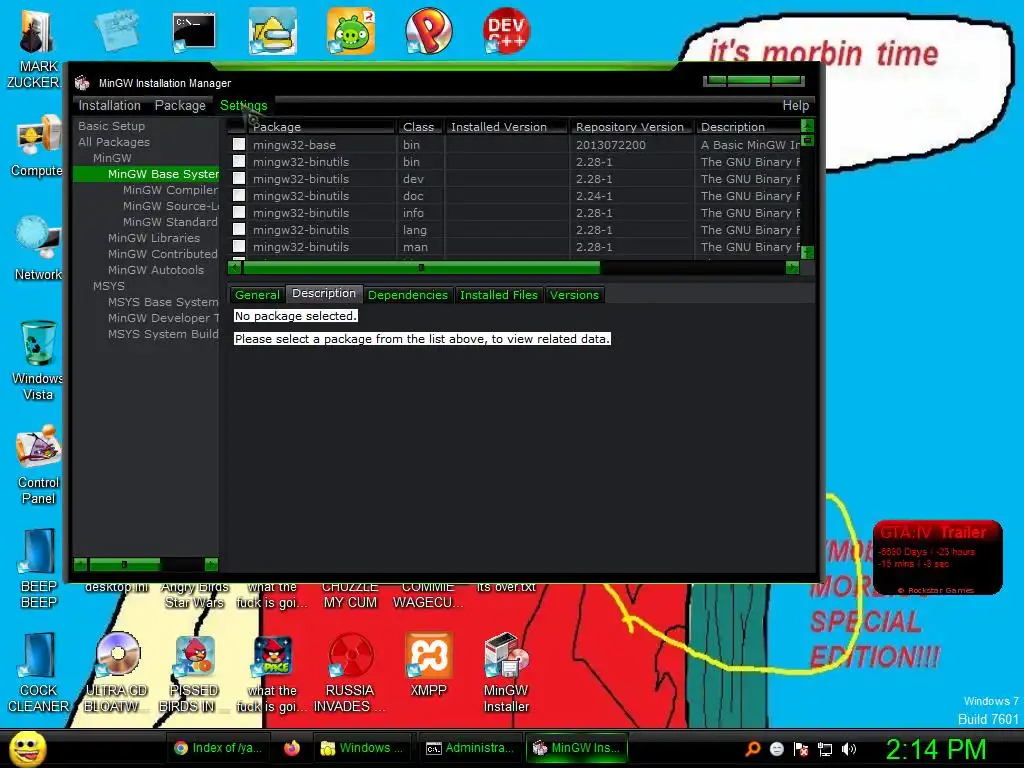Open the Help menu

795,105
